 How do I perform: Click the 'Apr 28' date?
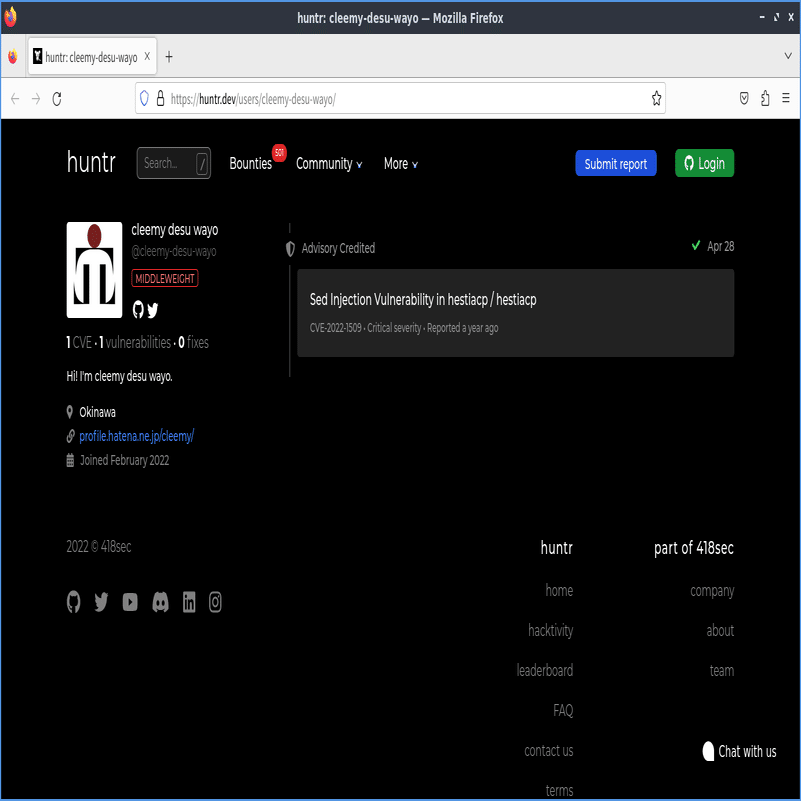point(720,247)
